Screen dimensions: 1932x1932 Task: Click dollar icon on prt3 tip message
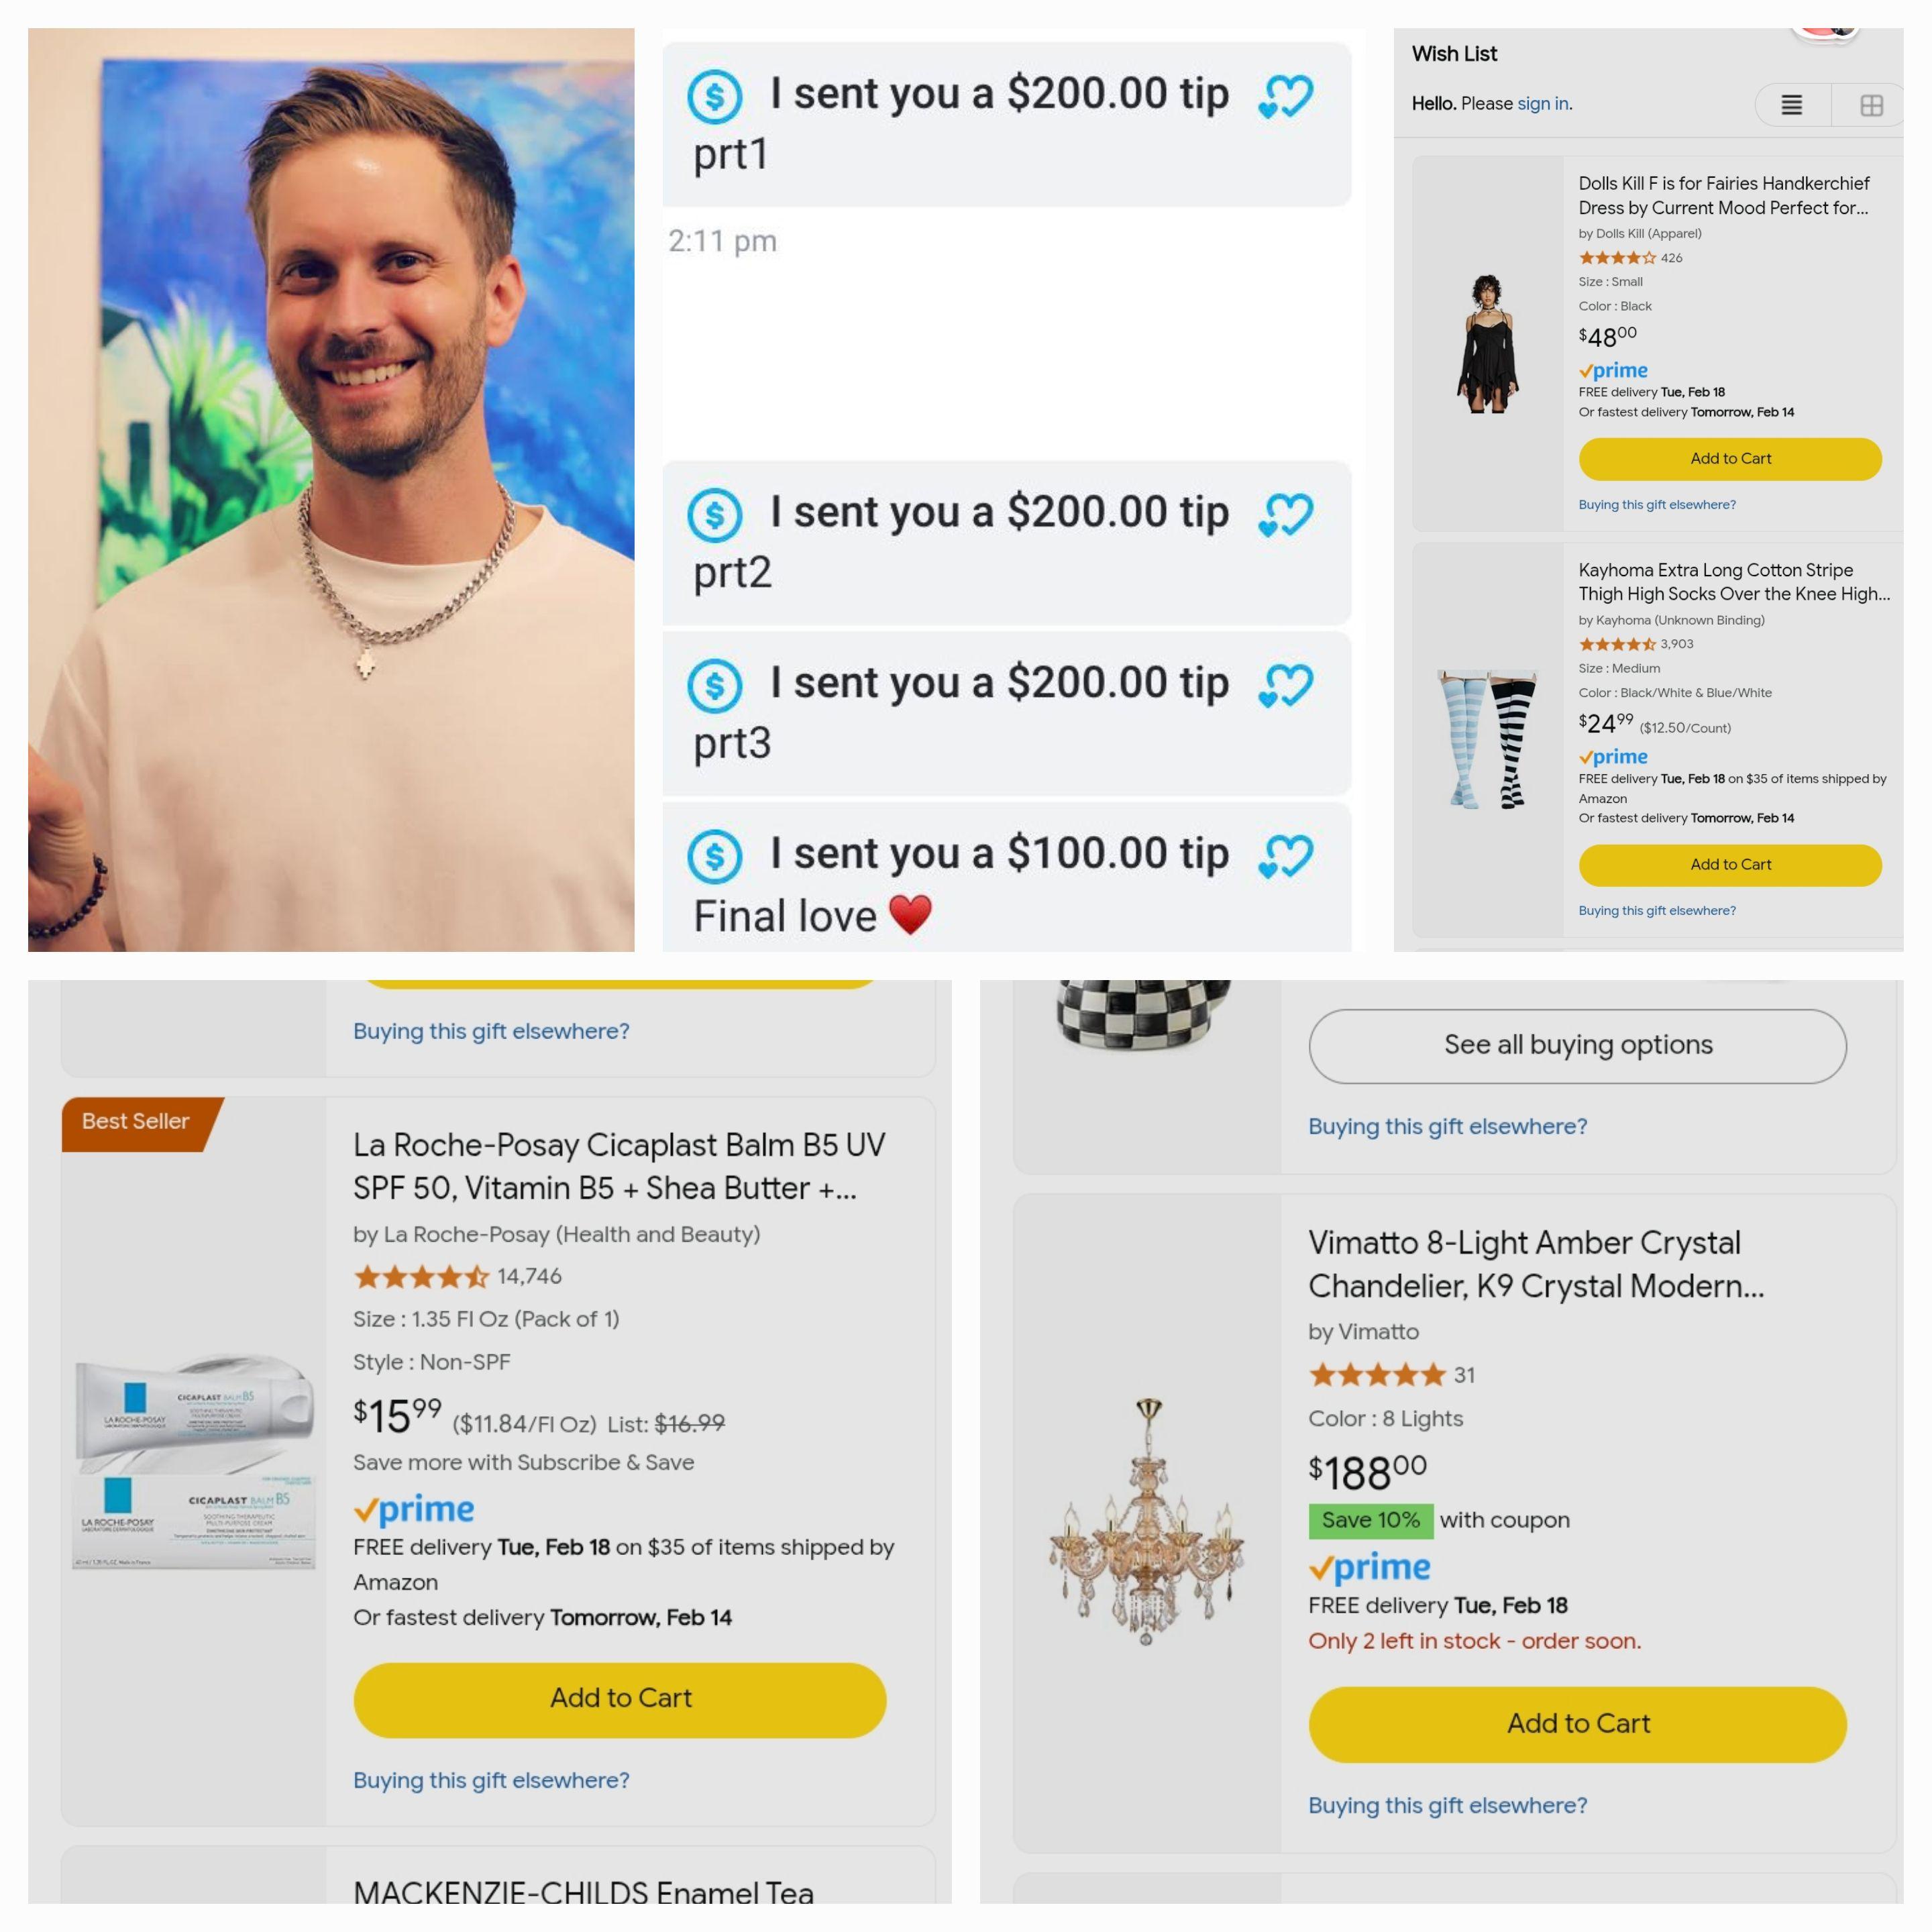(714, 686)
